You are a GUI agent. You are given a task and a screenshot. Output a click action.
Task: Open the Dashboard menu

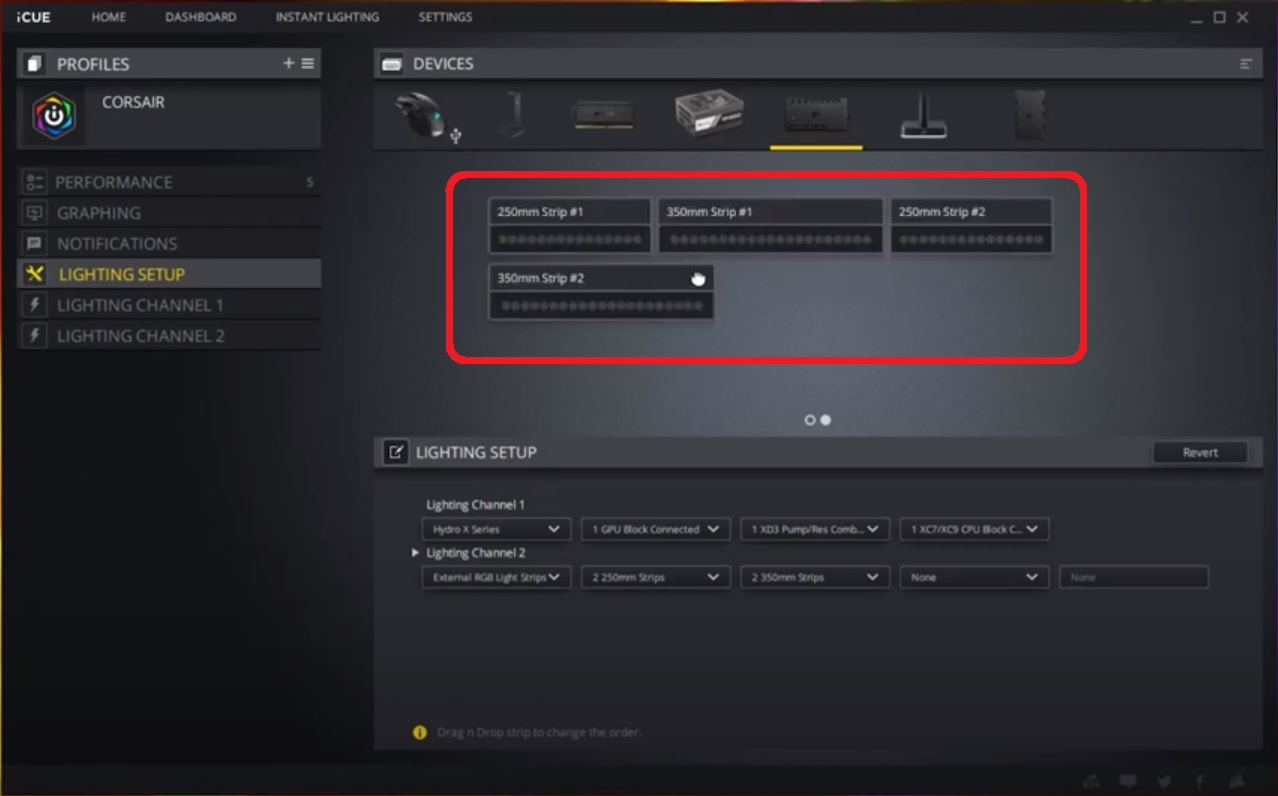tap(201, 17)
